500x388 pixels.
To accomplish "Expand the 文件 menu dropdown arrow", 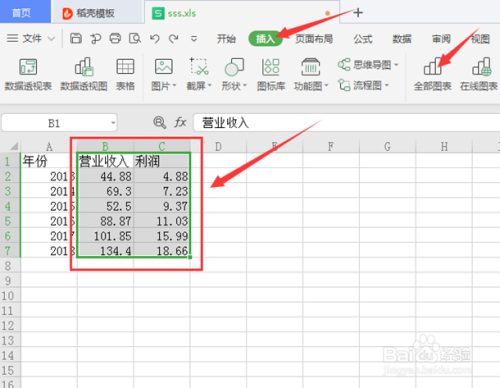I will click(51, 39).
